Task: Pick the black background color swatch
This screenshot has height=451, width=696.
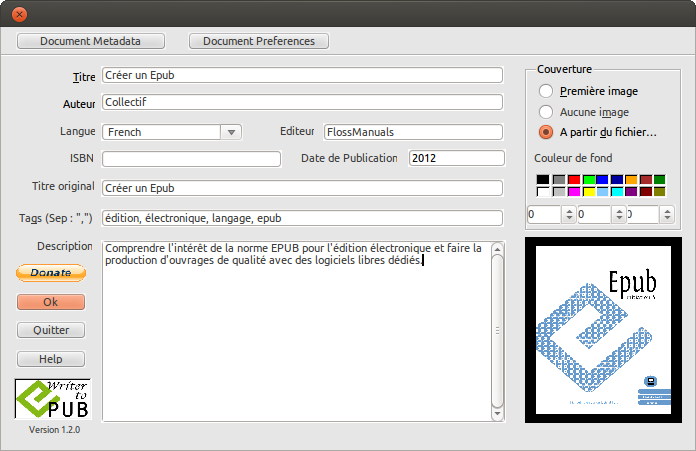Action: click(x=542, y=179)
